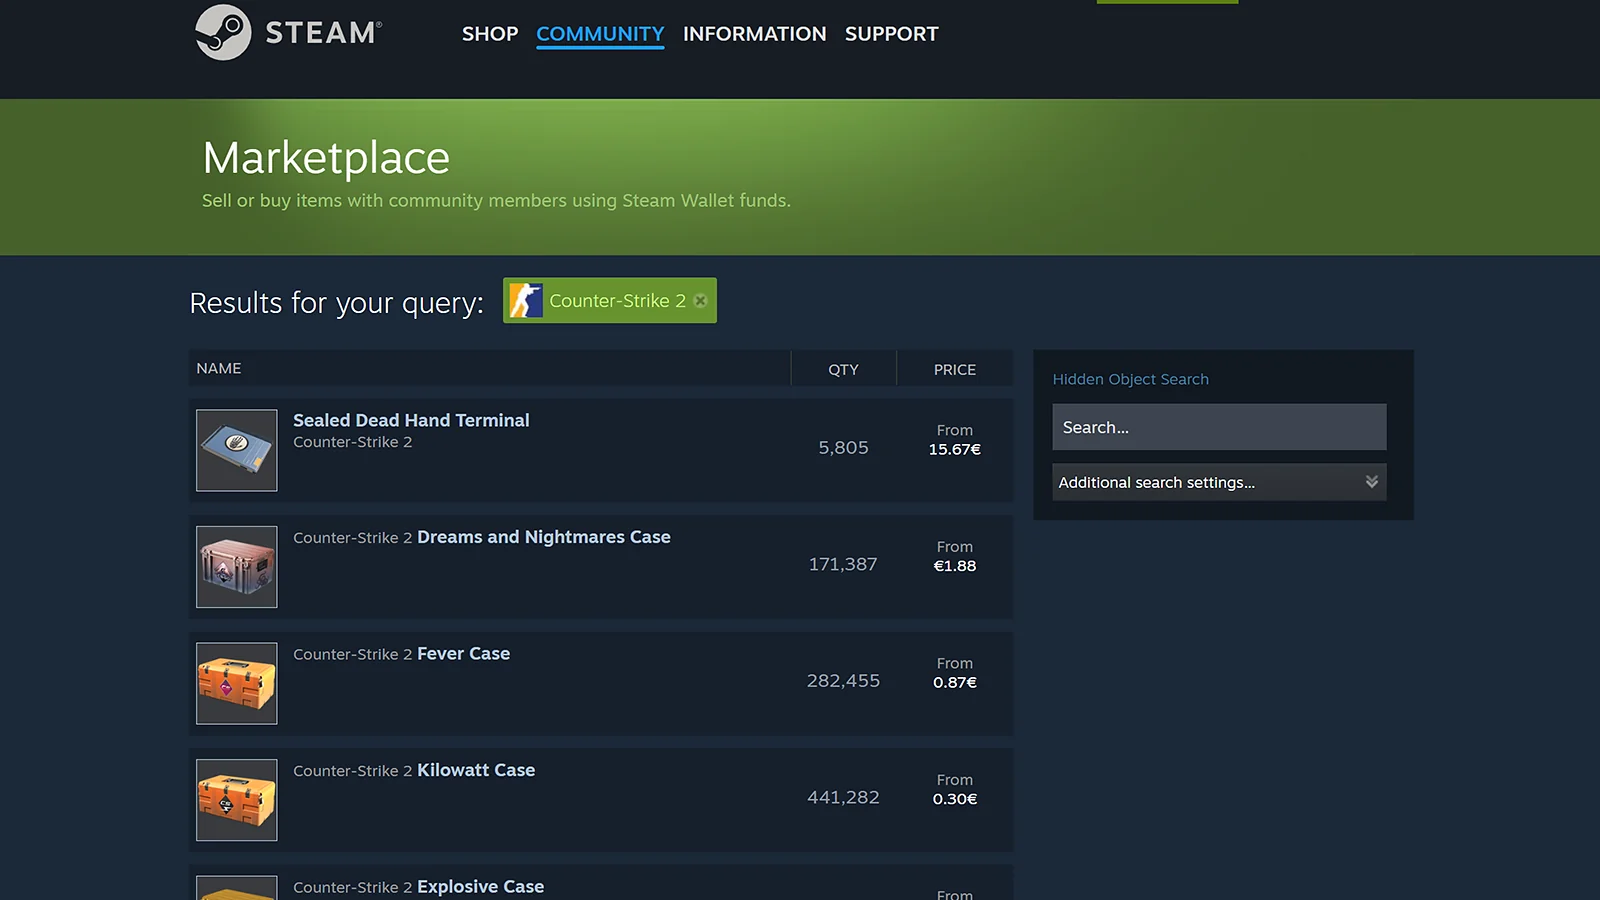Open the SUPPORT page from the navigation bar
The image size is (1600, 900).
point(891,33)
